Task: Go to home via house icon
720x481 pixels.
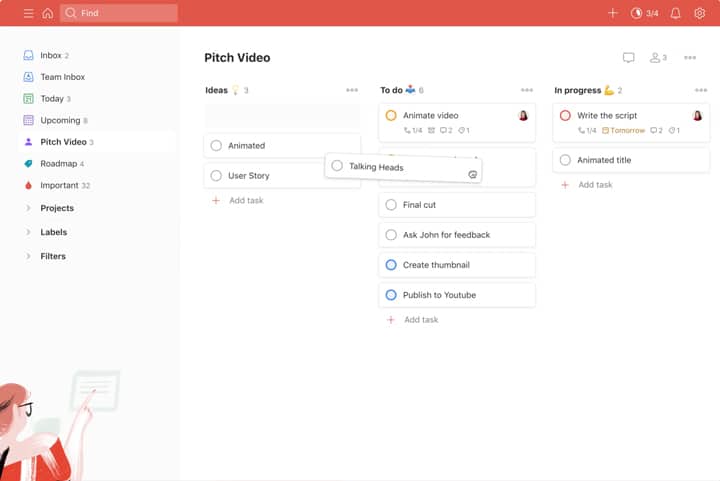Action: click(x=47, y=13)
